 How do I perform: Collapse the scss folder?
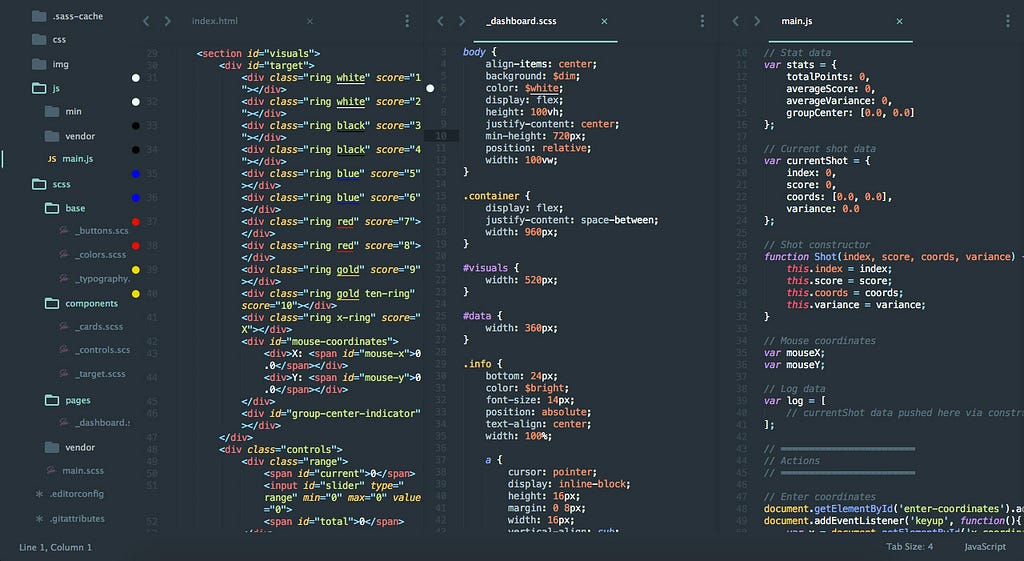pos(52,184)
